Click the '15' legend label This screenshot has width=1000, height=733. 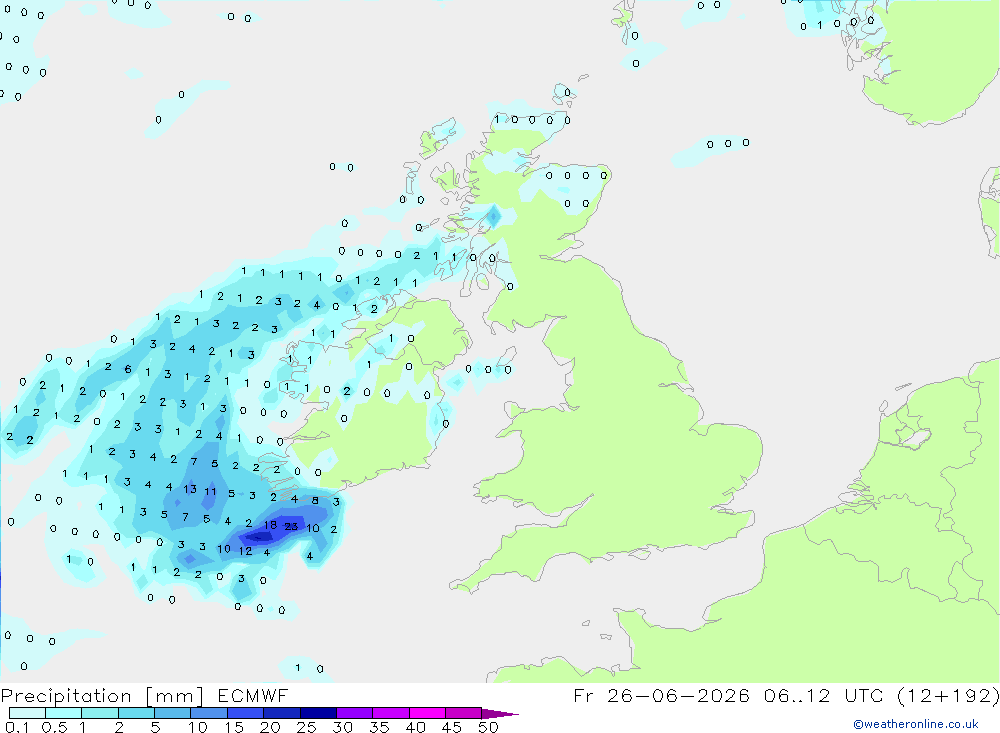coord(233,727)
